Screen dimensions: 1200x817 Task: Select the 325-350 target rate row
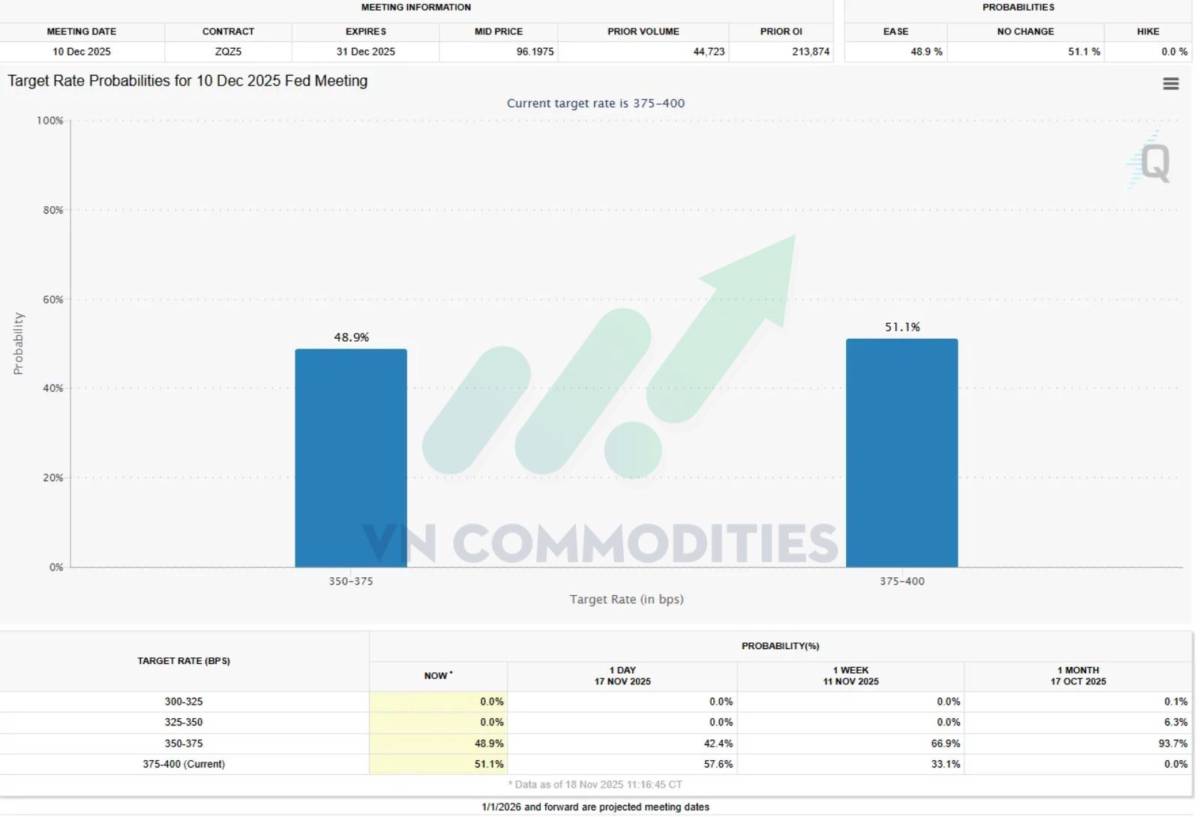click(596, 723)
